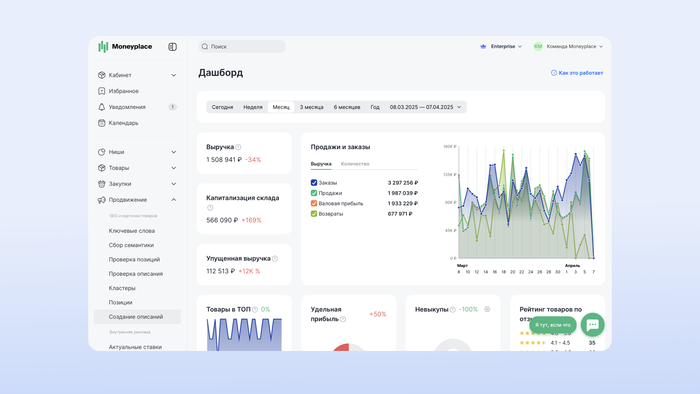Expand the Товары section chevron

point(174,168)
